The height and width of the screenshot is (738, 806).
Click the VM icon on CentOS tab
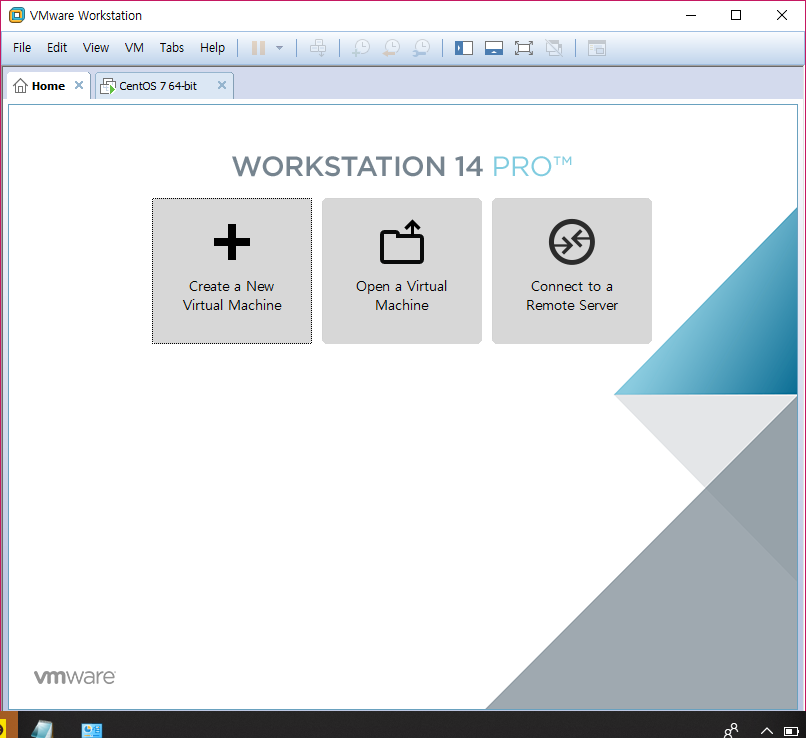pos(107,86)
